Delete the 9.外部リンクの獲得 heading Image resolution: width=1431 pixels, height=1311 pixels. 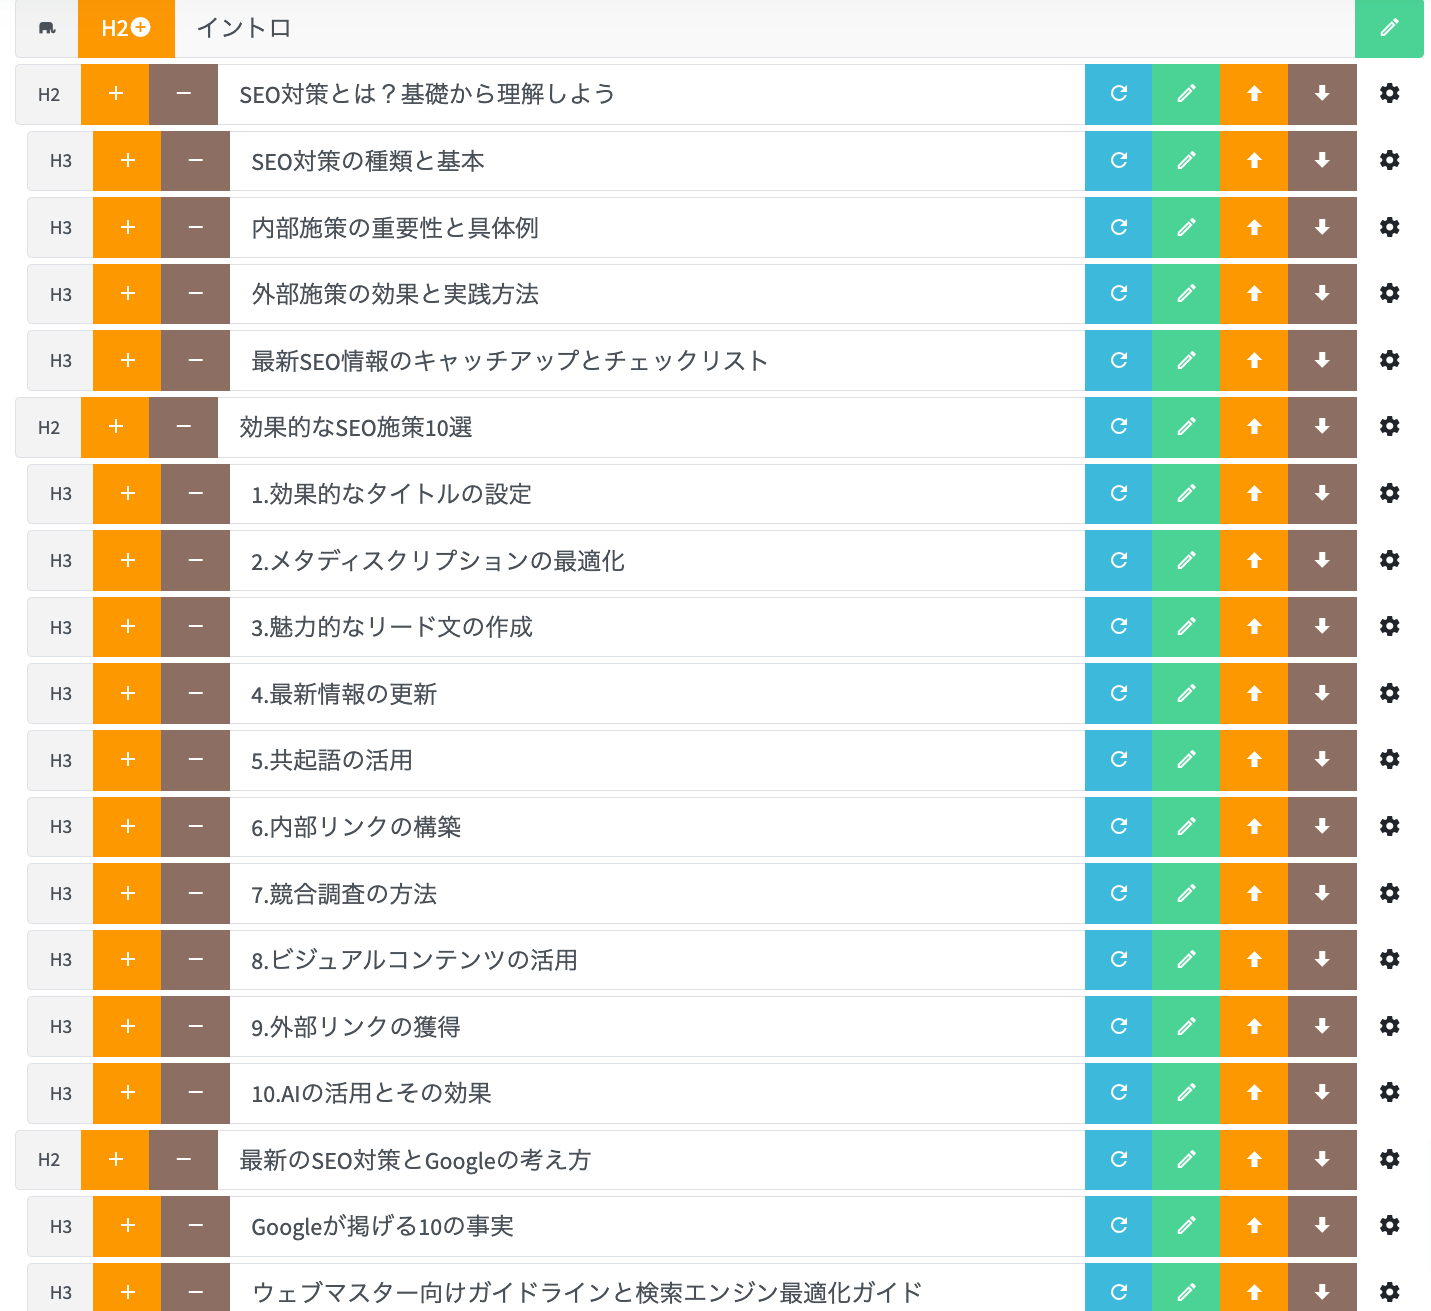tap(195, 1026)
